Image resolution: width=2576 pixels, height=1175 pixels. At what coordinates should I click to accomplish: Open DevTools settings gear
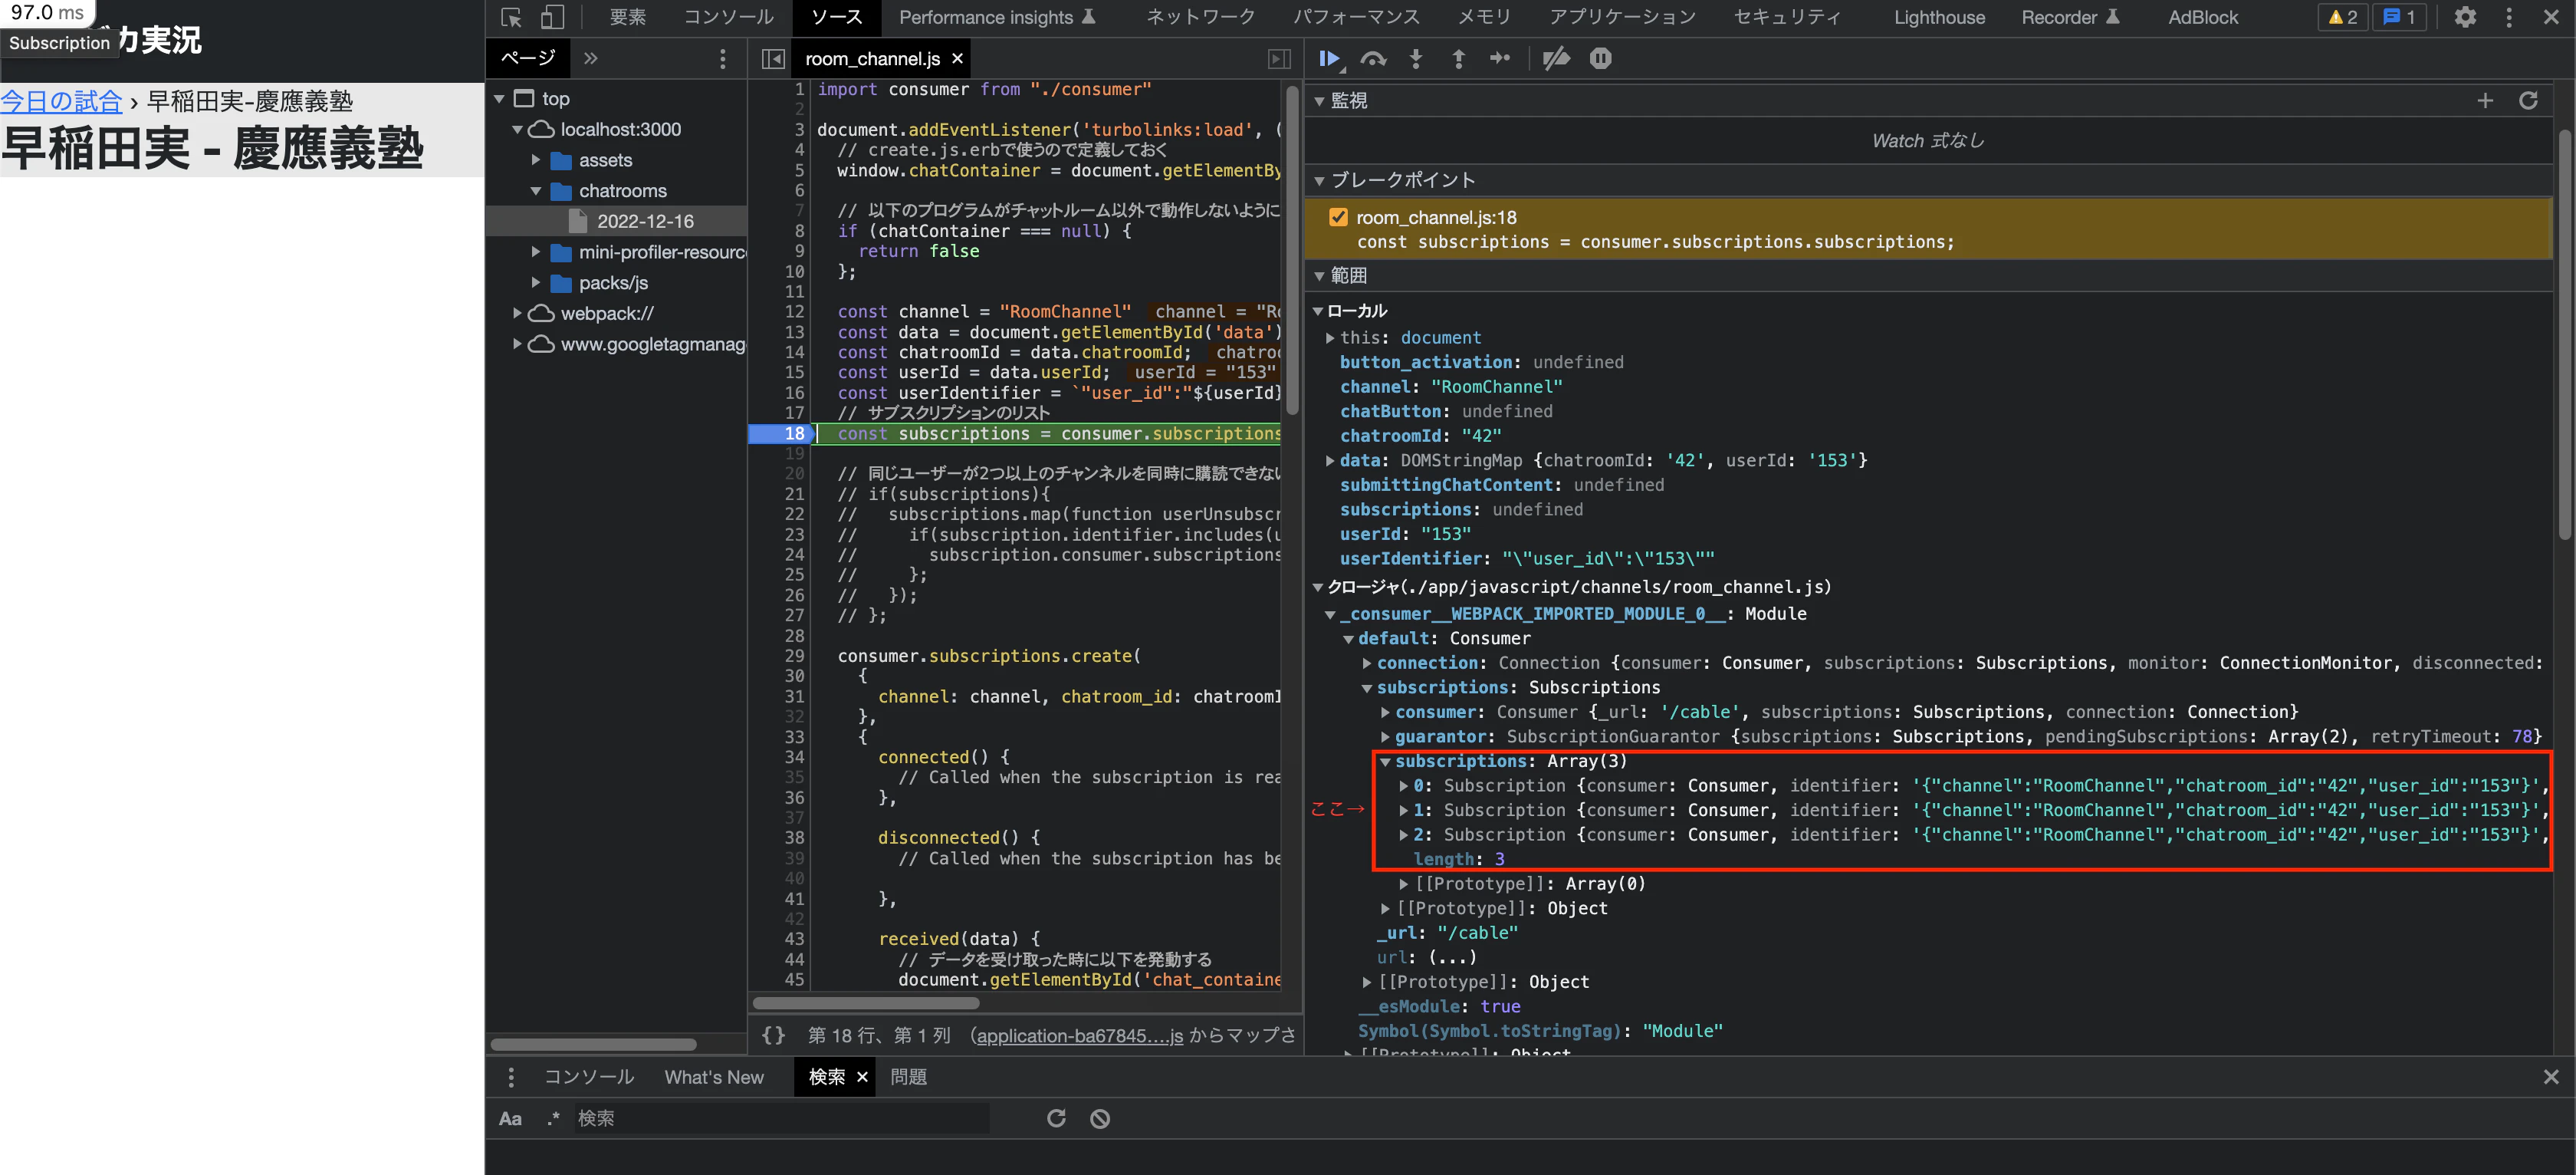tap(2465, 18)
